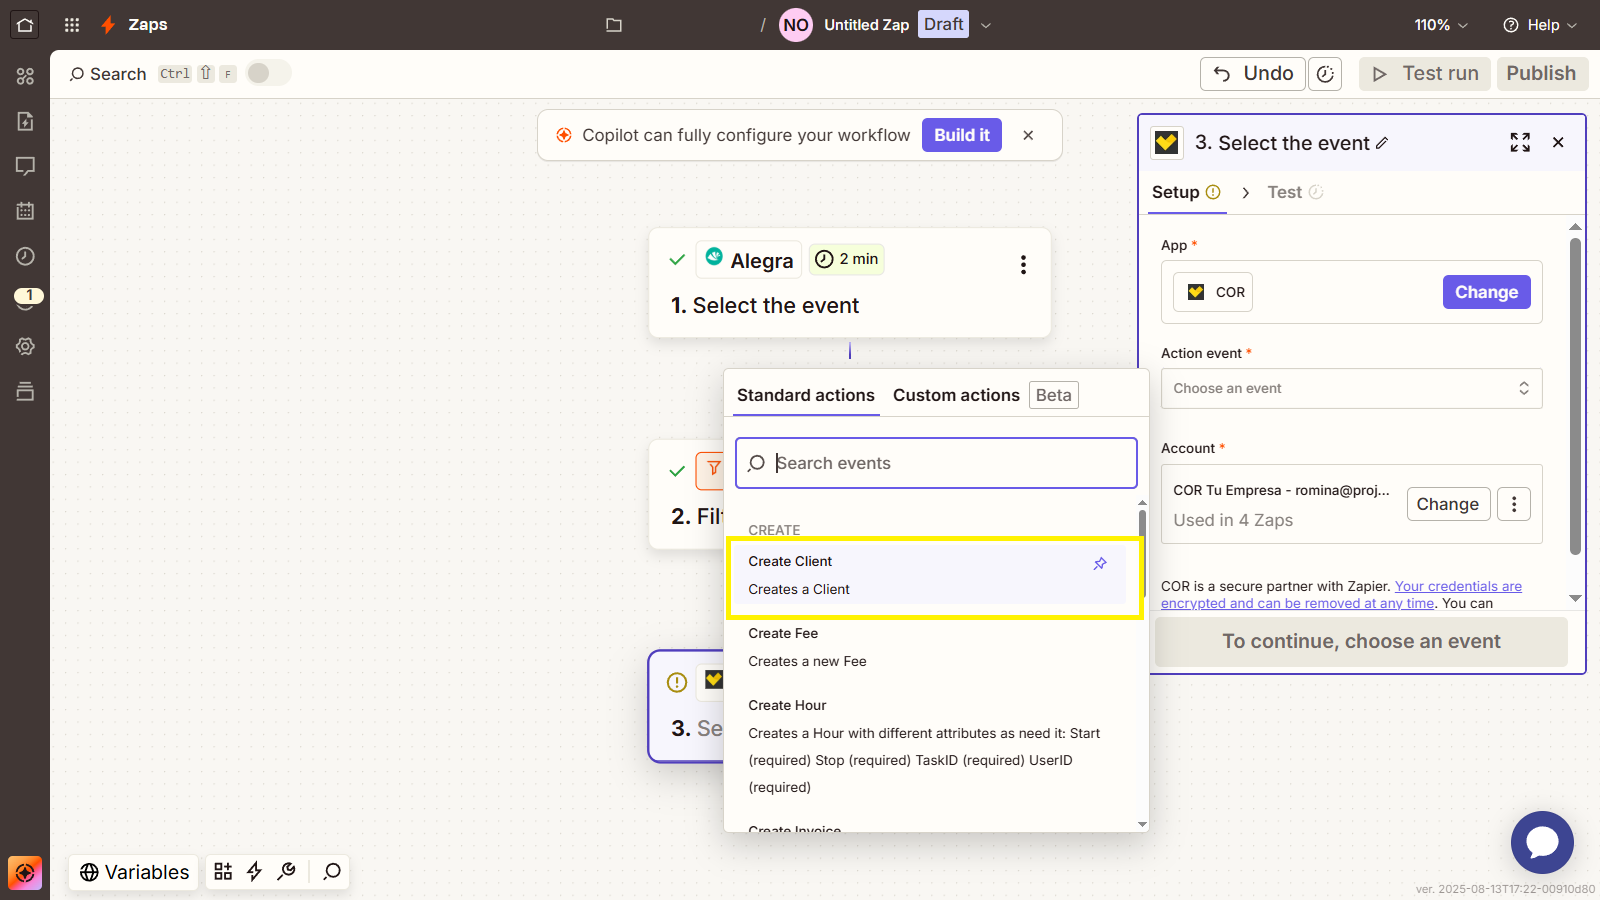Open the version history icon beside Undo
This screenshot has height=900, width=1600.
click(1325, 74)
